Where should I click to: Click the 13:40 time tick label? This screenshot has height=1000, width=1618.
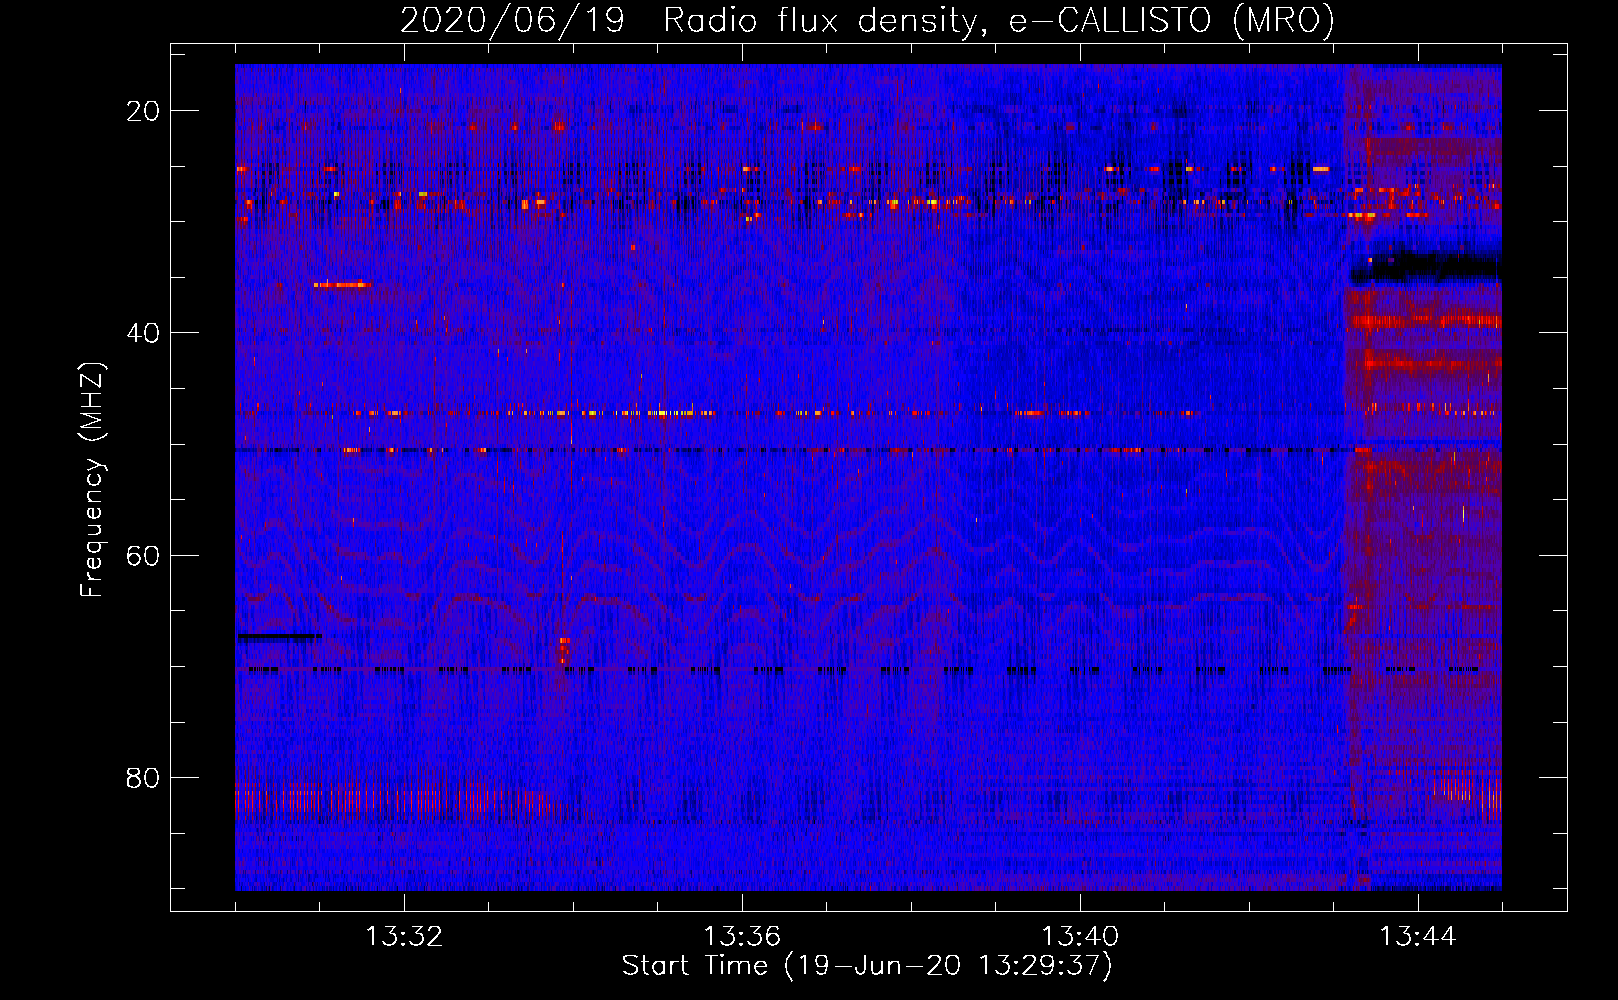click(1080, 937)
